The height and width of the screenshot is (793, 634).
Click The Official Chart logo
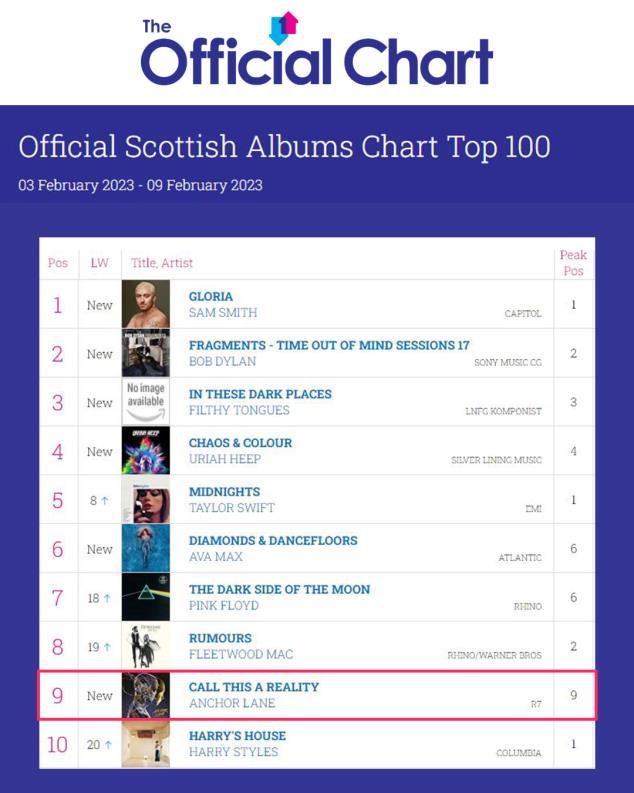click(x=316, y=52)
